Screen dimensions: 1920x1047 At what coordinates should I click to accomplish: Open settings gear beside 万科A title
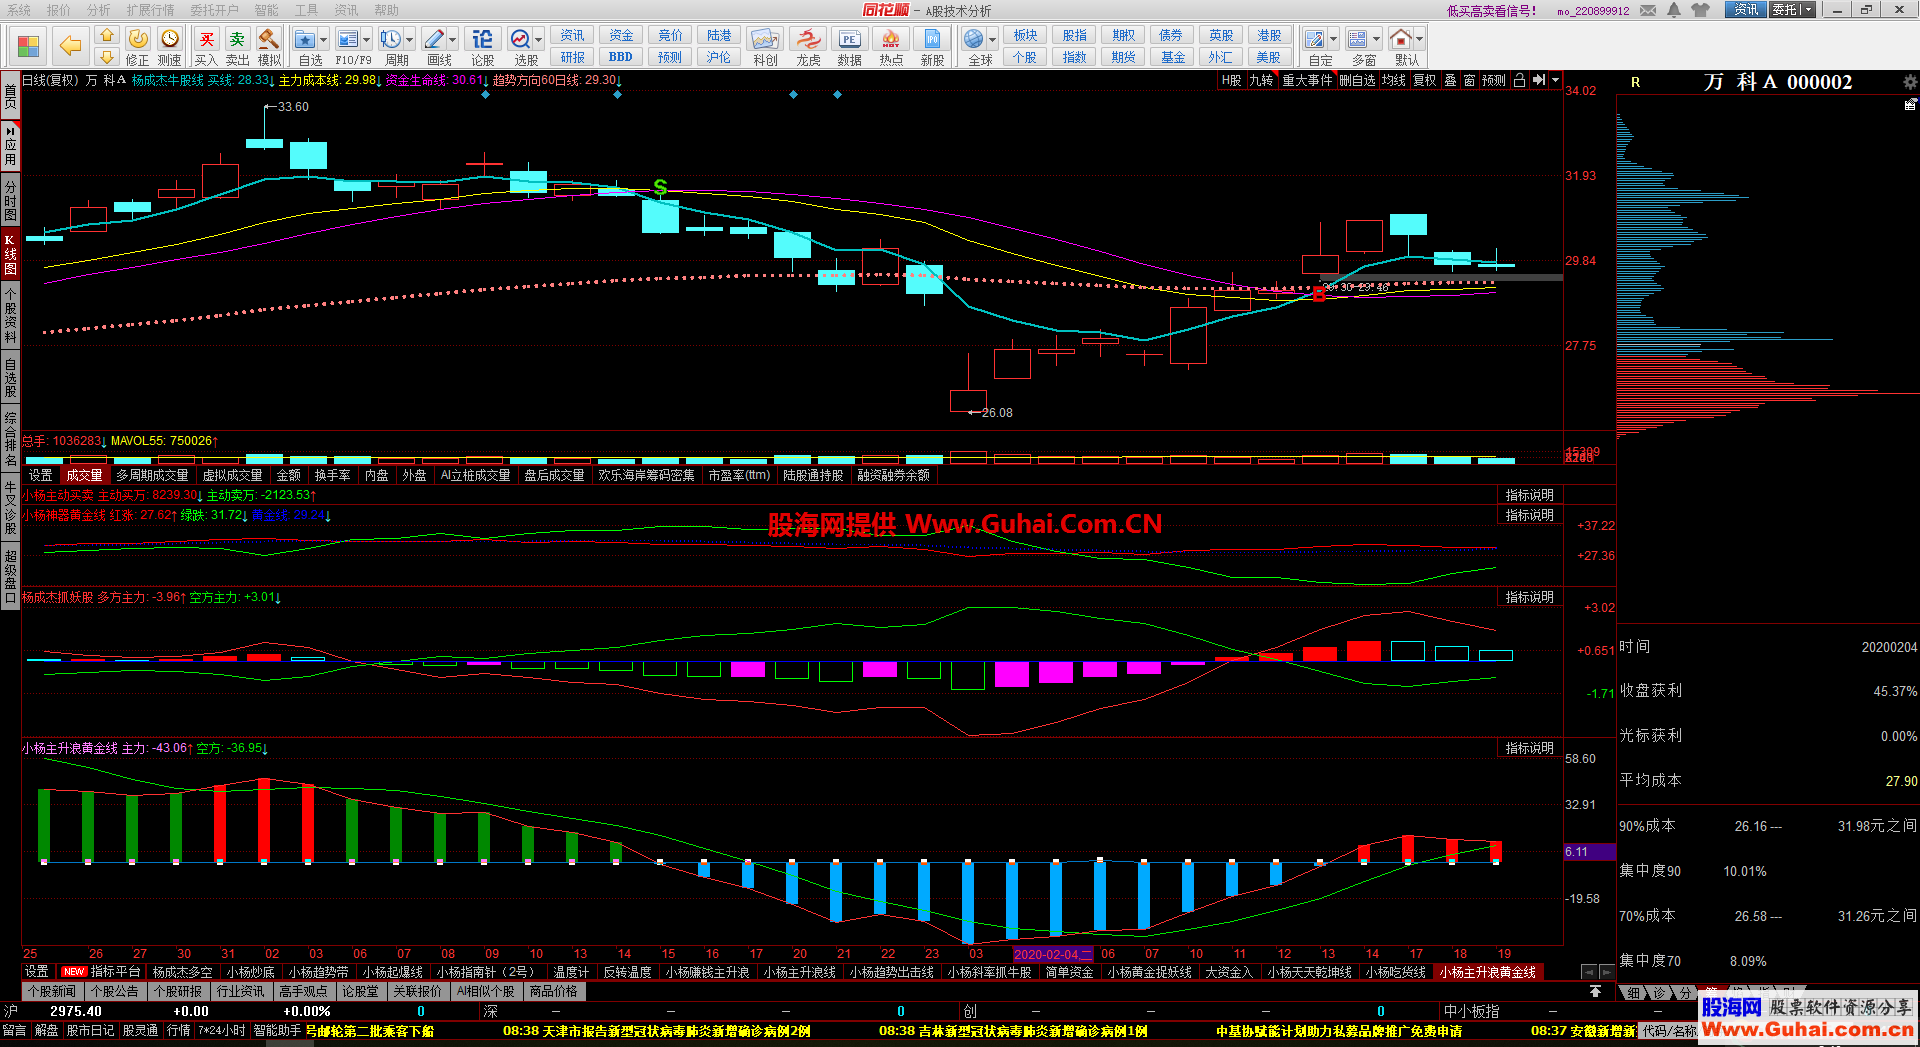point(1909,82)
